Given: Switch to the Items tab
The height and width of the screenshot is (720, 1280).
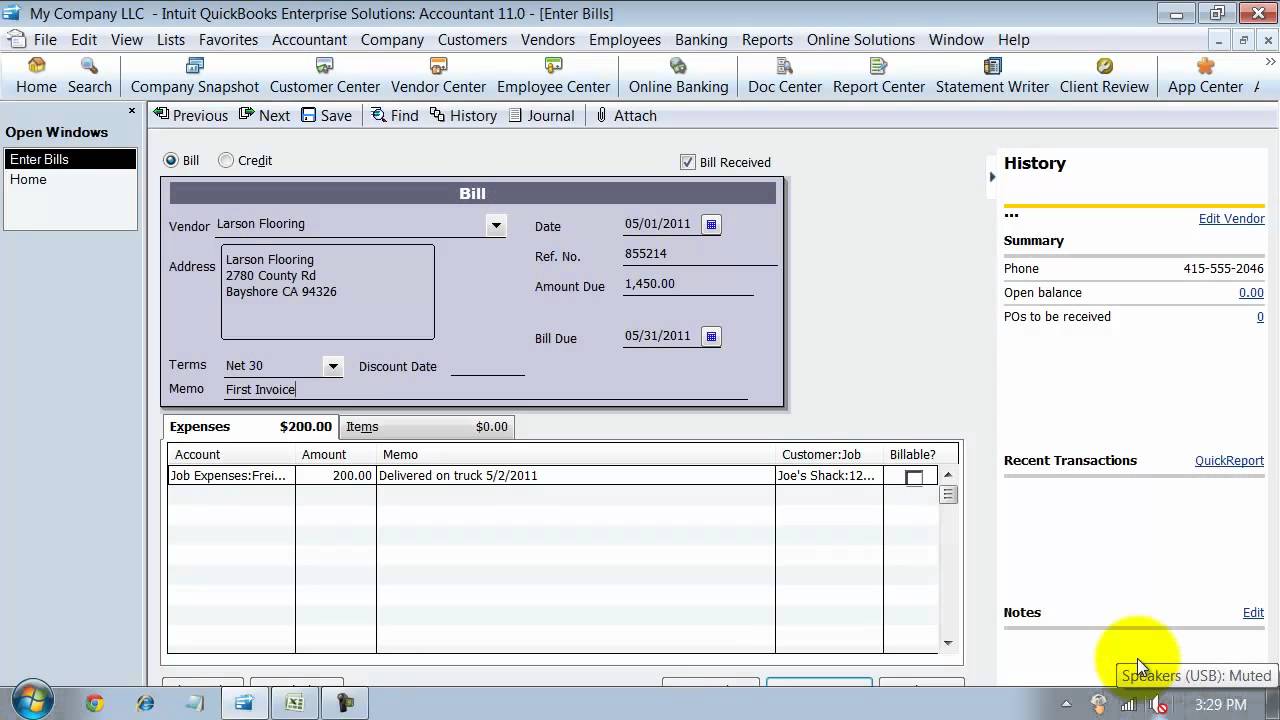Looking at the screenshot, I should pyautogui.click(x=427, y=427).
